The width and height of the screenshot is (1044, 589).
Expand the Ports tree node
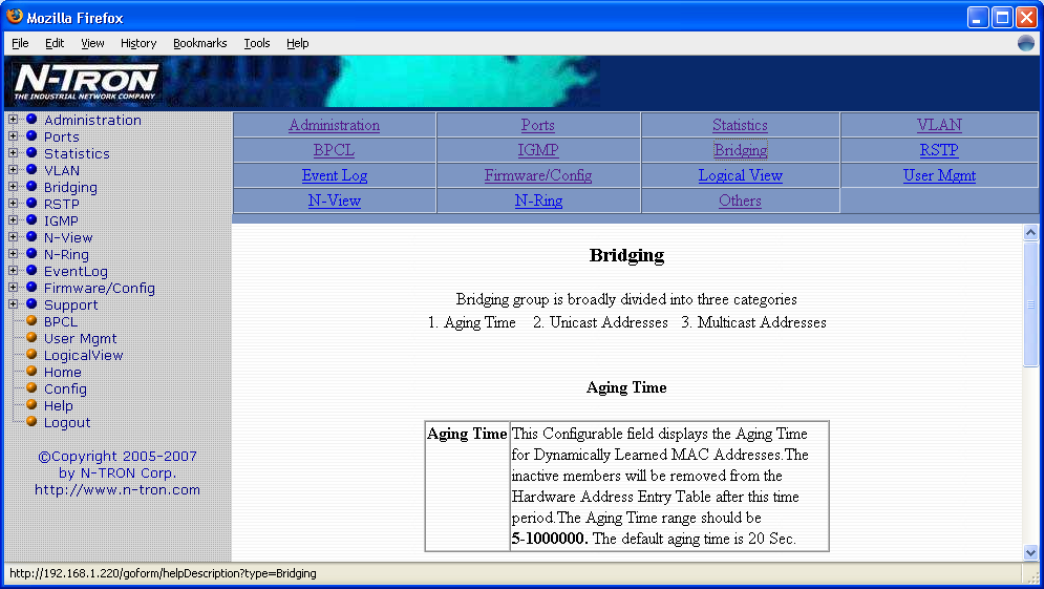point(13,137)
